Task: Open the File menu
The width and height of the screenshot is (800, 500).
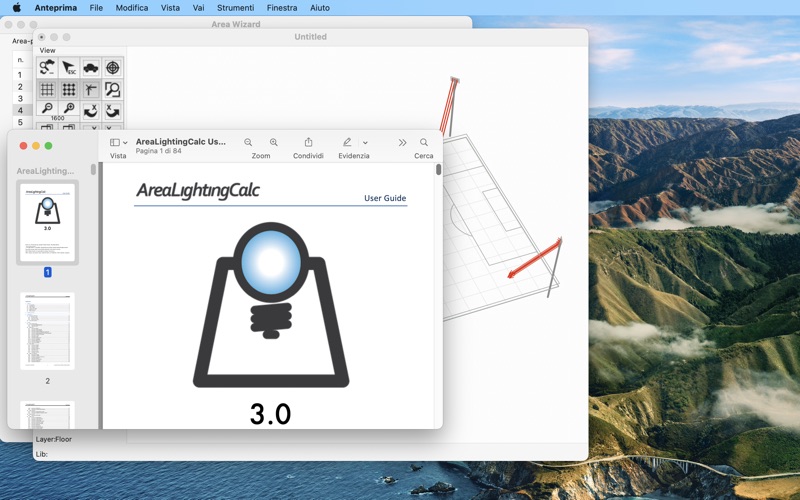Action: pyautogui.click(x=96, y=8)
